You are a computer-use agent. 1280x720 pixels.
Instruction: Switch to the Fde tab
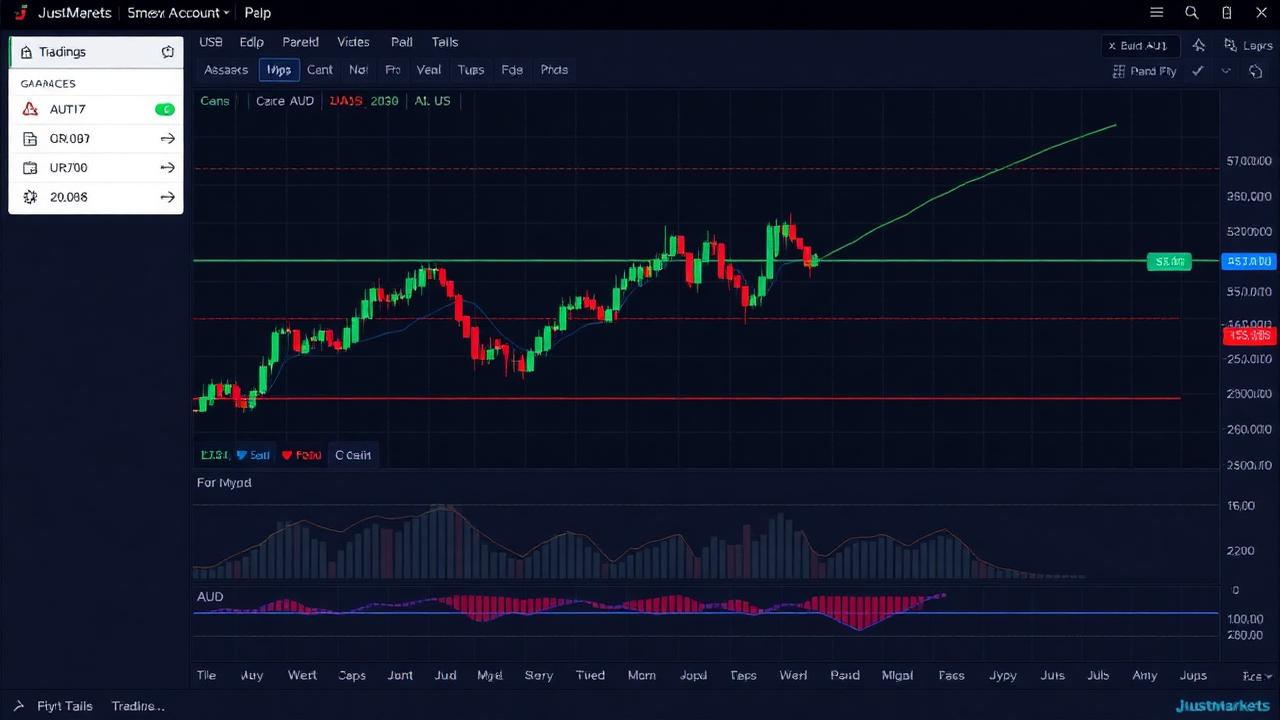point(512,70)
